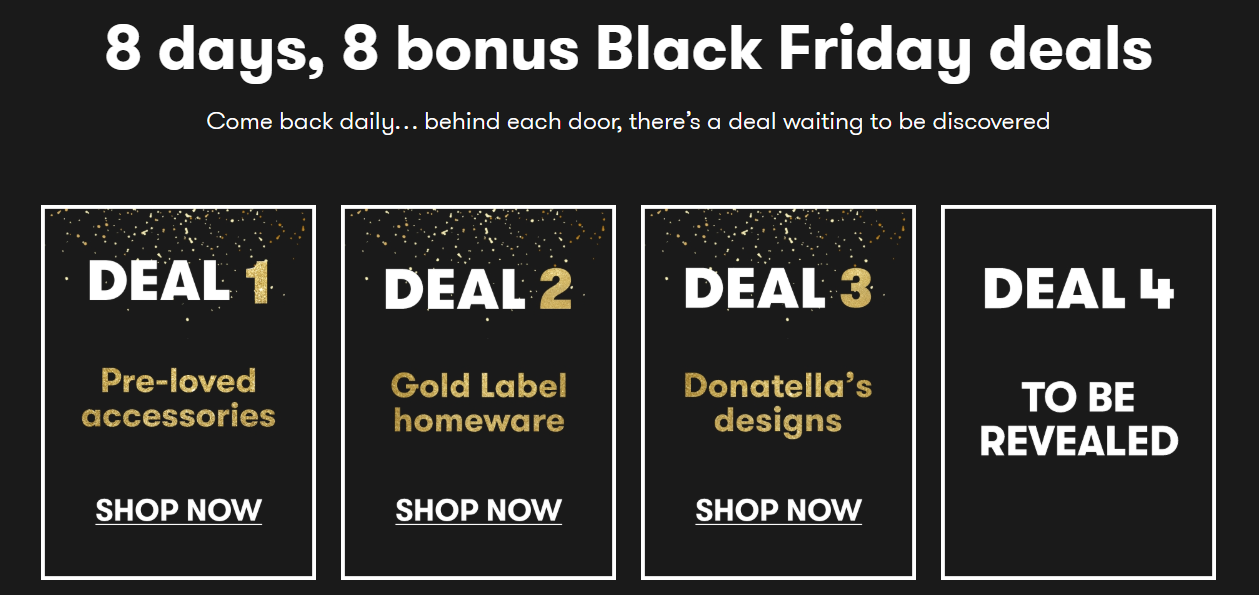Select the DEAL 1 heading
The height and width of the screenshot is (595, 1259).
178,281
